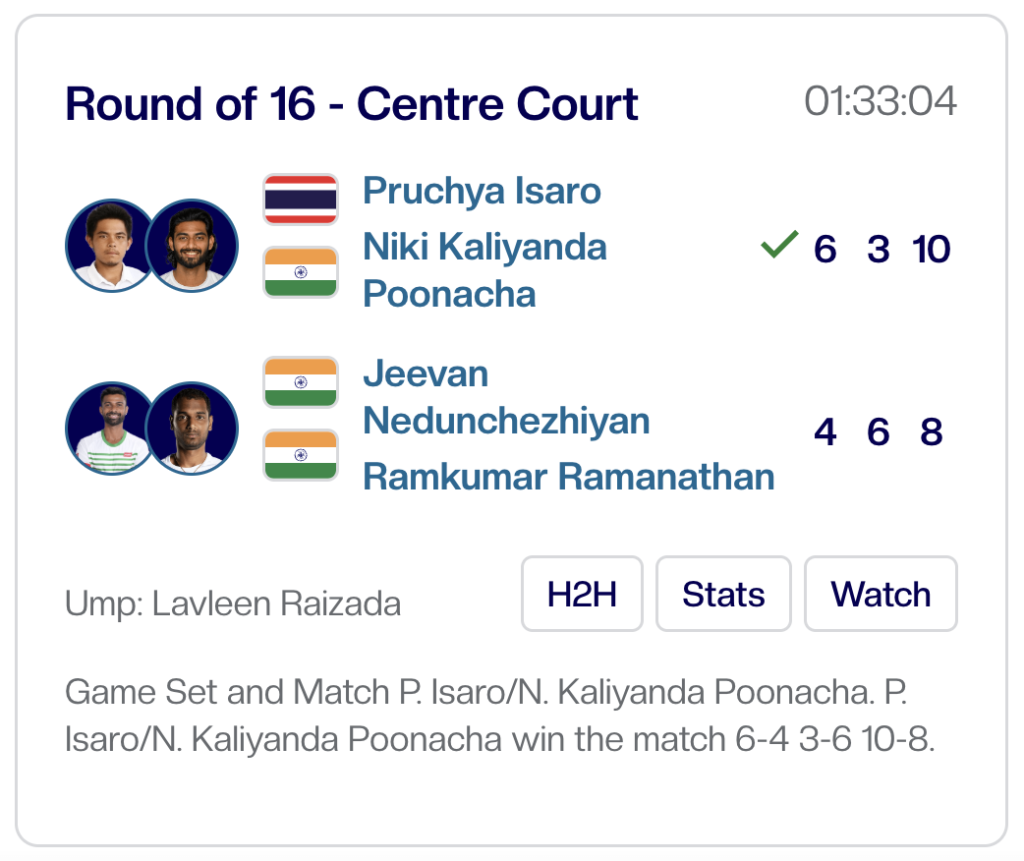
Task: Click India flag beside Ramkumar Ramanathan
Action: pos(300,455)
